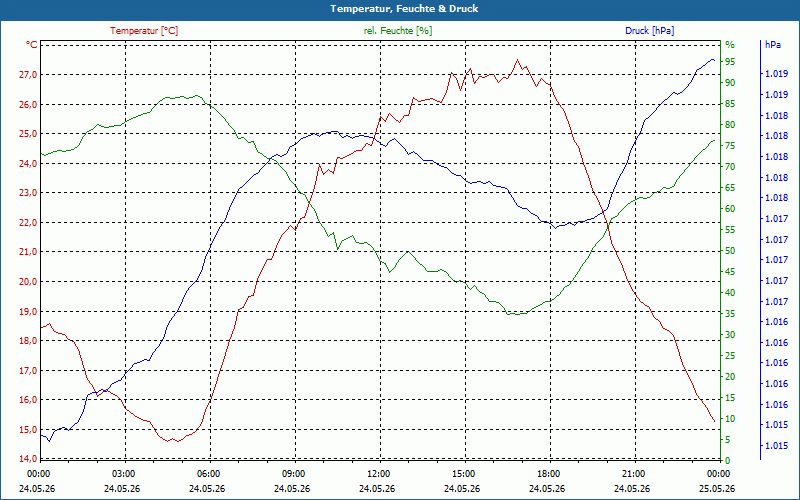Select the blue 'Druck [hPa]' legend label
This screenshot has height=500, width=800.
(x=649, y=31)
